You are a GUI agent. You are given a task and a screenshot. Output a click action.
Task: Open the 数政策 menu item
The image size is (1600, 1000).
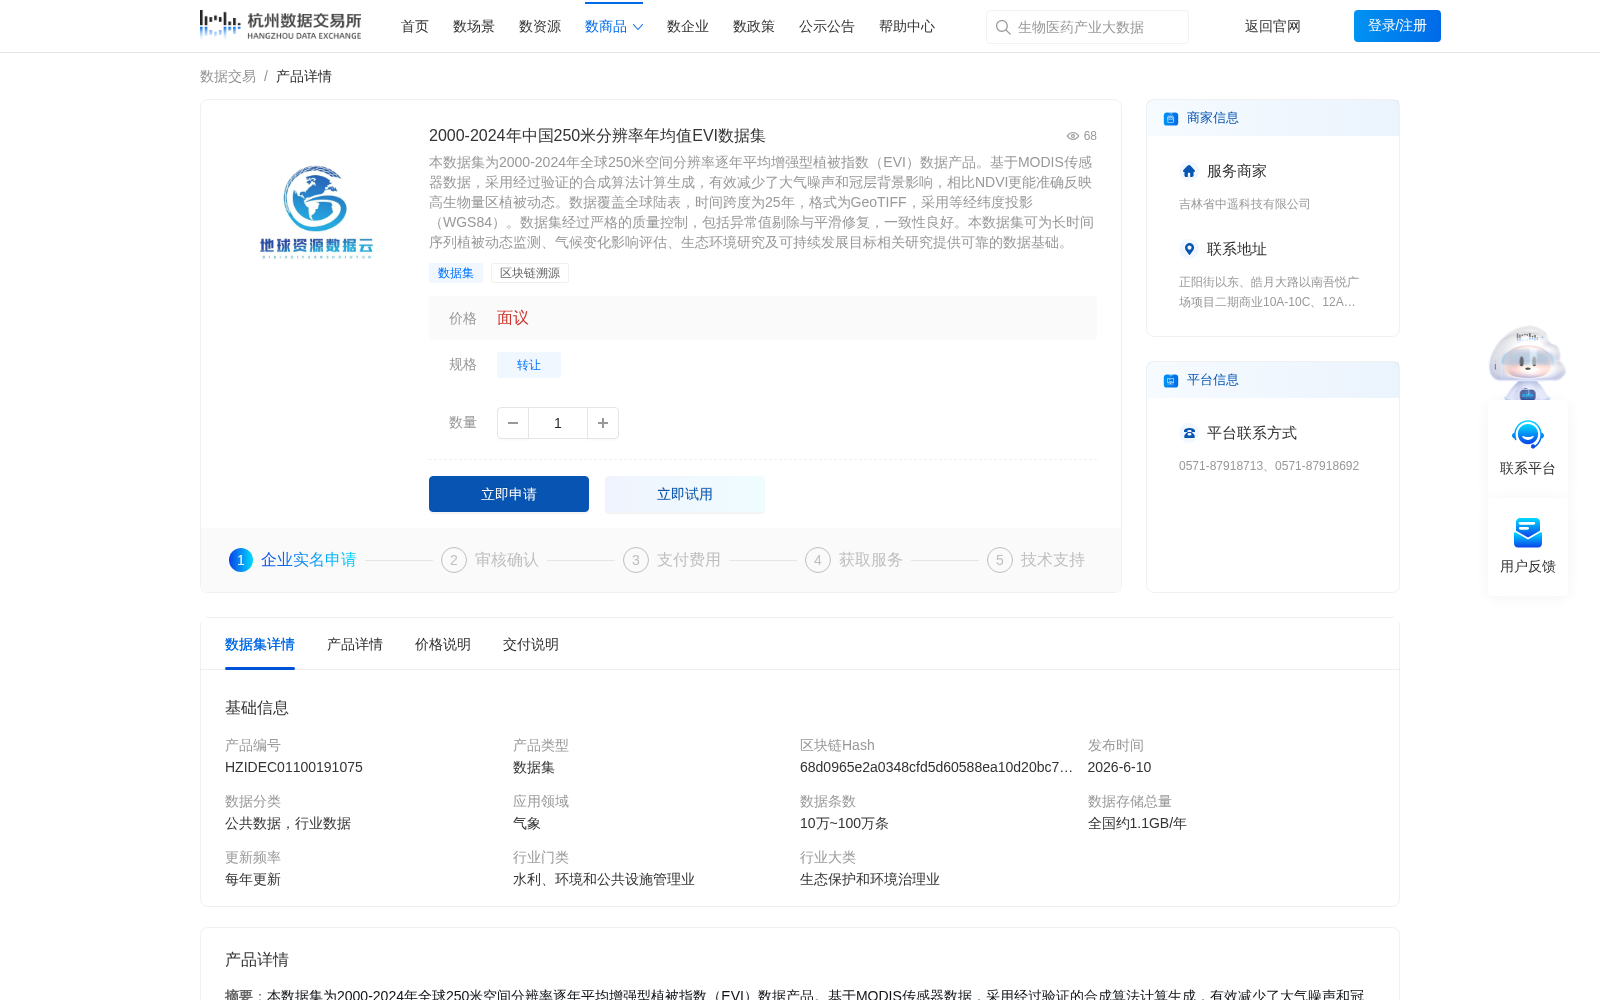click(754, 26)
